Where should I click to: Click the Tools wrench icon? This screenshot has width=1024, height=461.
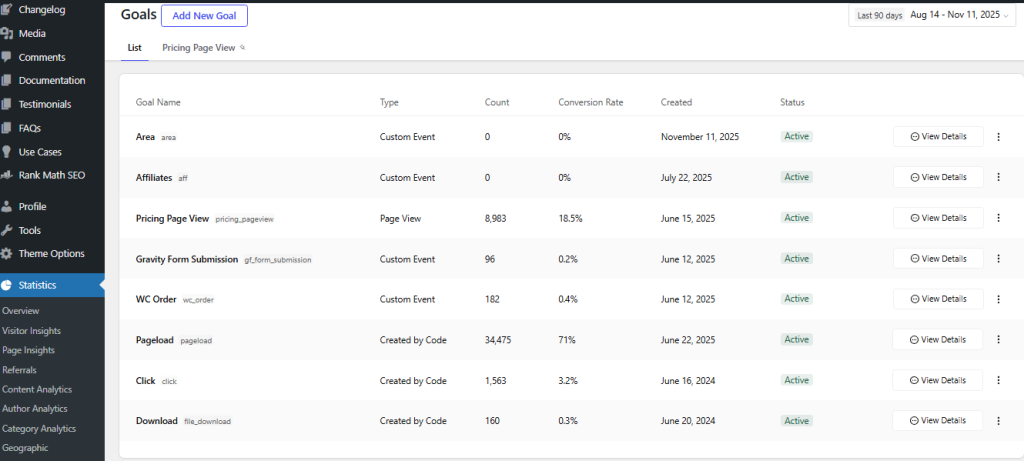click(7, 230)
